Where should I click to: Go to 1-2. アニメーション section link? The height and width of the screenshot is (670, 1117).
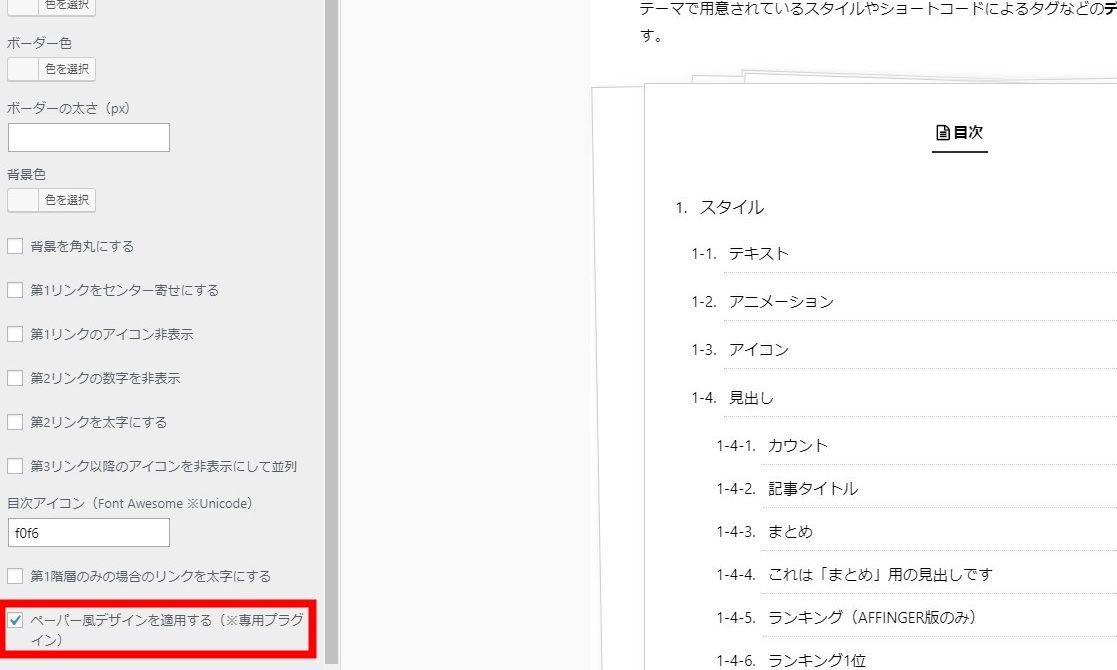780,302
